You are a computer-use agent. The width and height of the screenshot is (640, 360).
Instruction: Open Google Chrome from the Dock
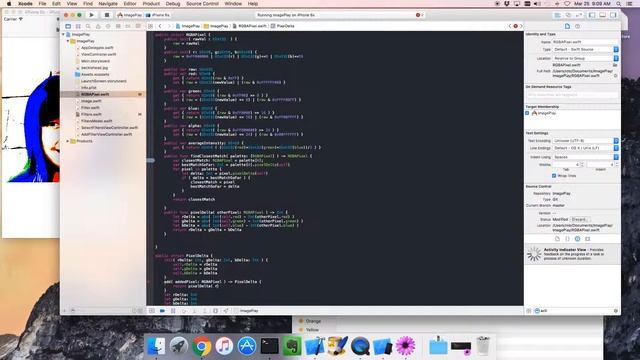pos(202,346)
